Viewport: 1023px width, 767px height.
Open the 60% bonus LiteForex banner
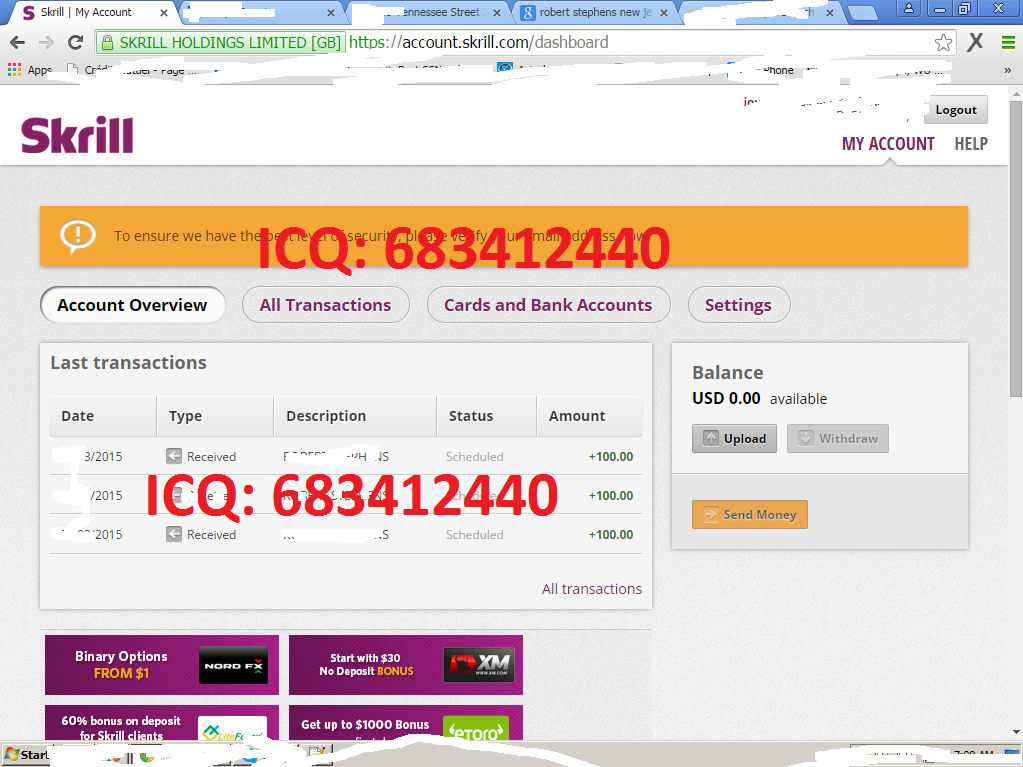[x=162, y=723]
